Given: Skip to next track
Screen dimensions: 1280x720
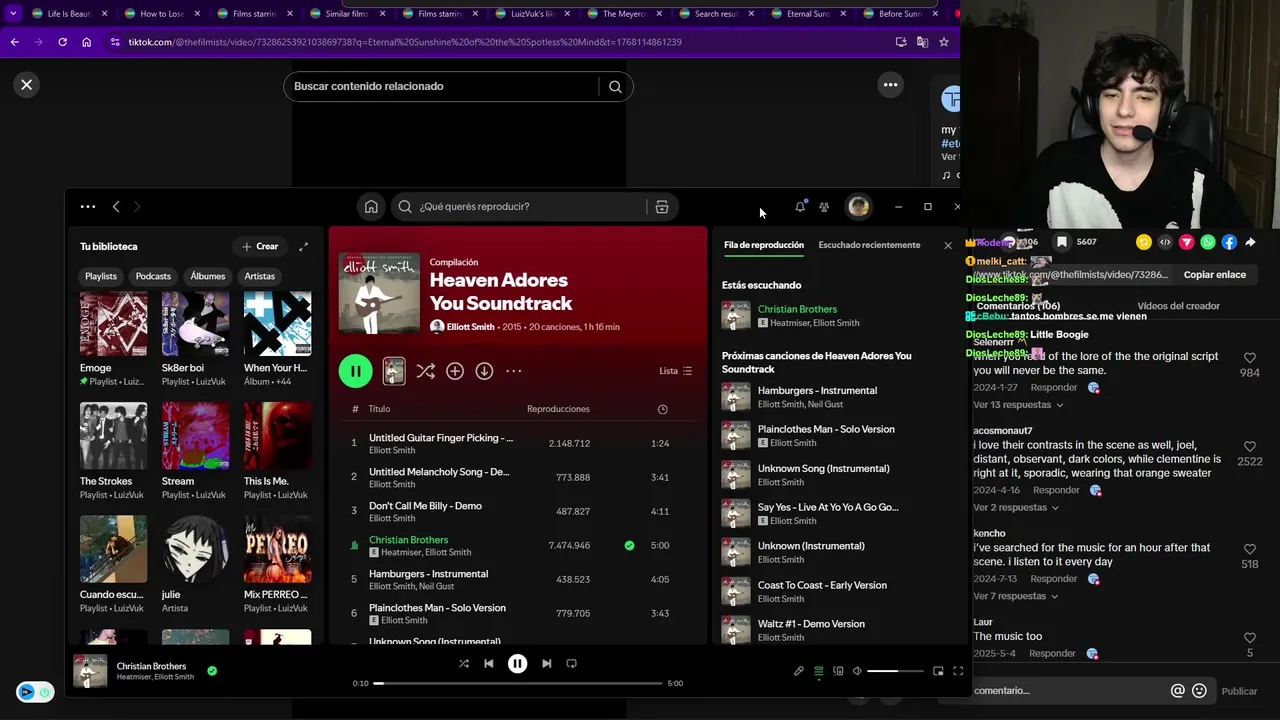Looking at the screenshot, I should coord(546,663).
